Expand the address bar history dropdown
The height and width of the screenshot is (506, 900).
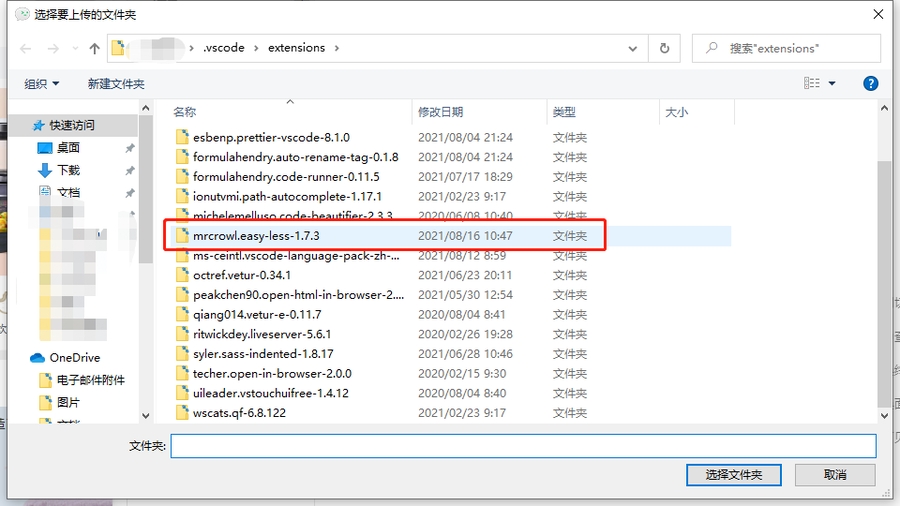pos(633,48)
